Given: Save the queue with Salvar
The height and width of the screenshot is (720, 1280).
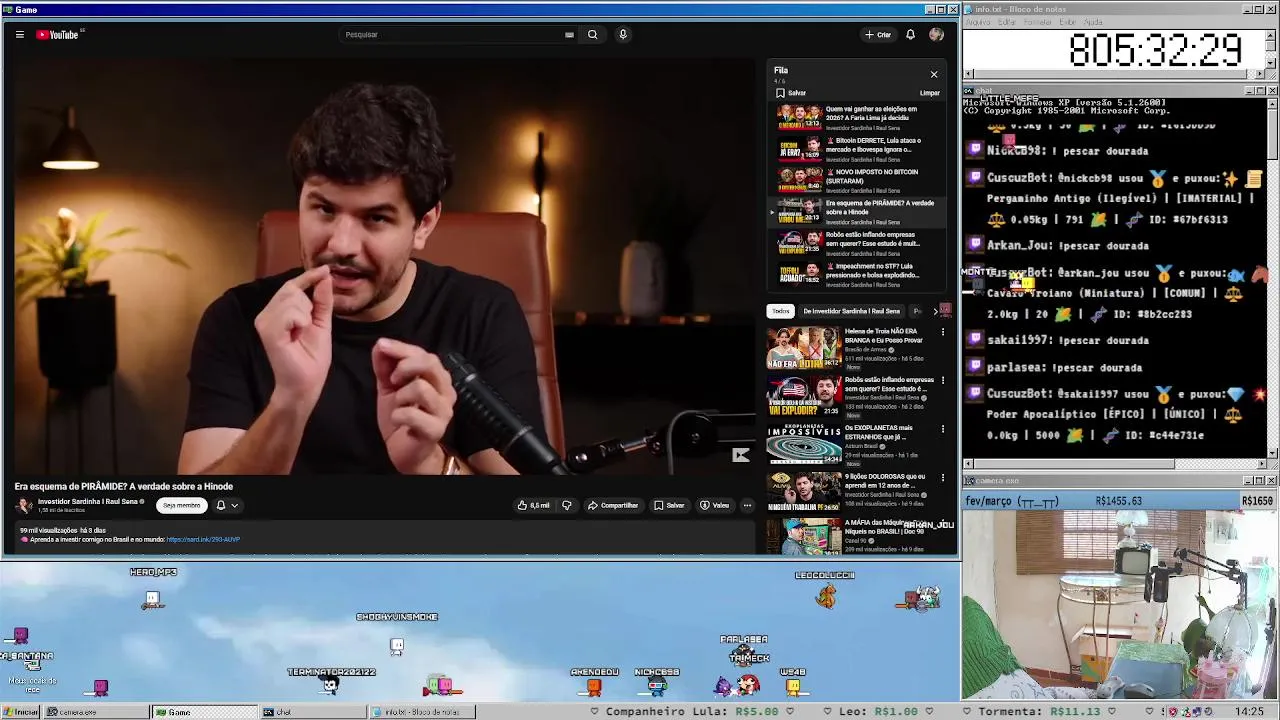Looking at the screenshot, I should click(x=791, y=93).
